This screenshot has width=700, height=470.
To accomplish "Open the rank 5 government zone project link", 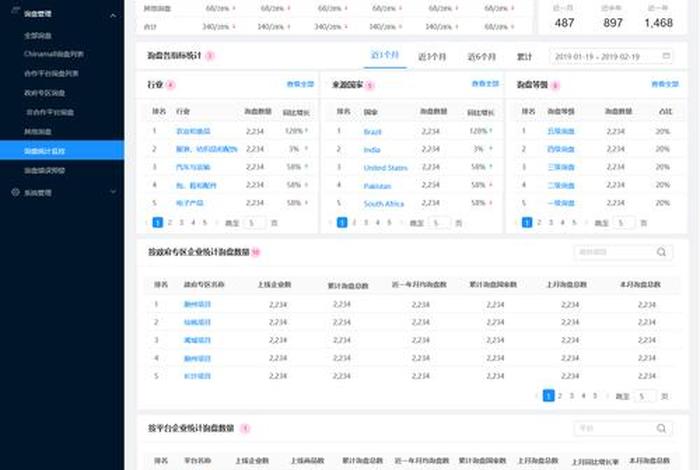I will [197, 376].
